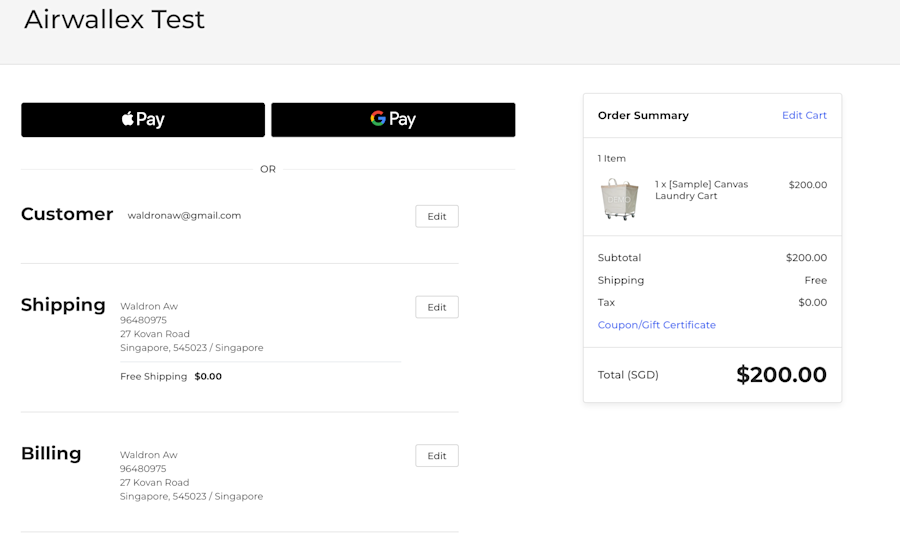Edit the Shipping address section
Screen dimensions: 900x545
(x=437, y=307)
